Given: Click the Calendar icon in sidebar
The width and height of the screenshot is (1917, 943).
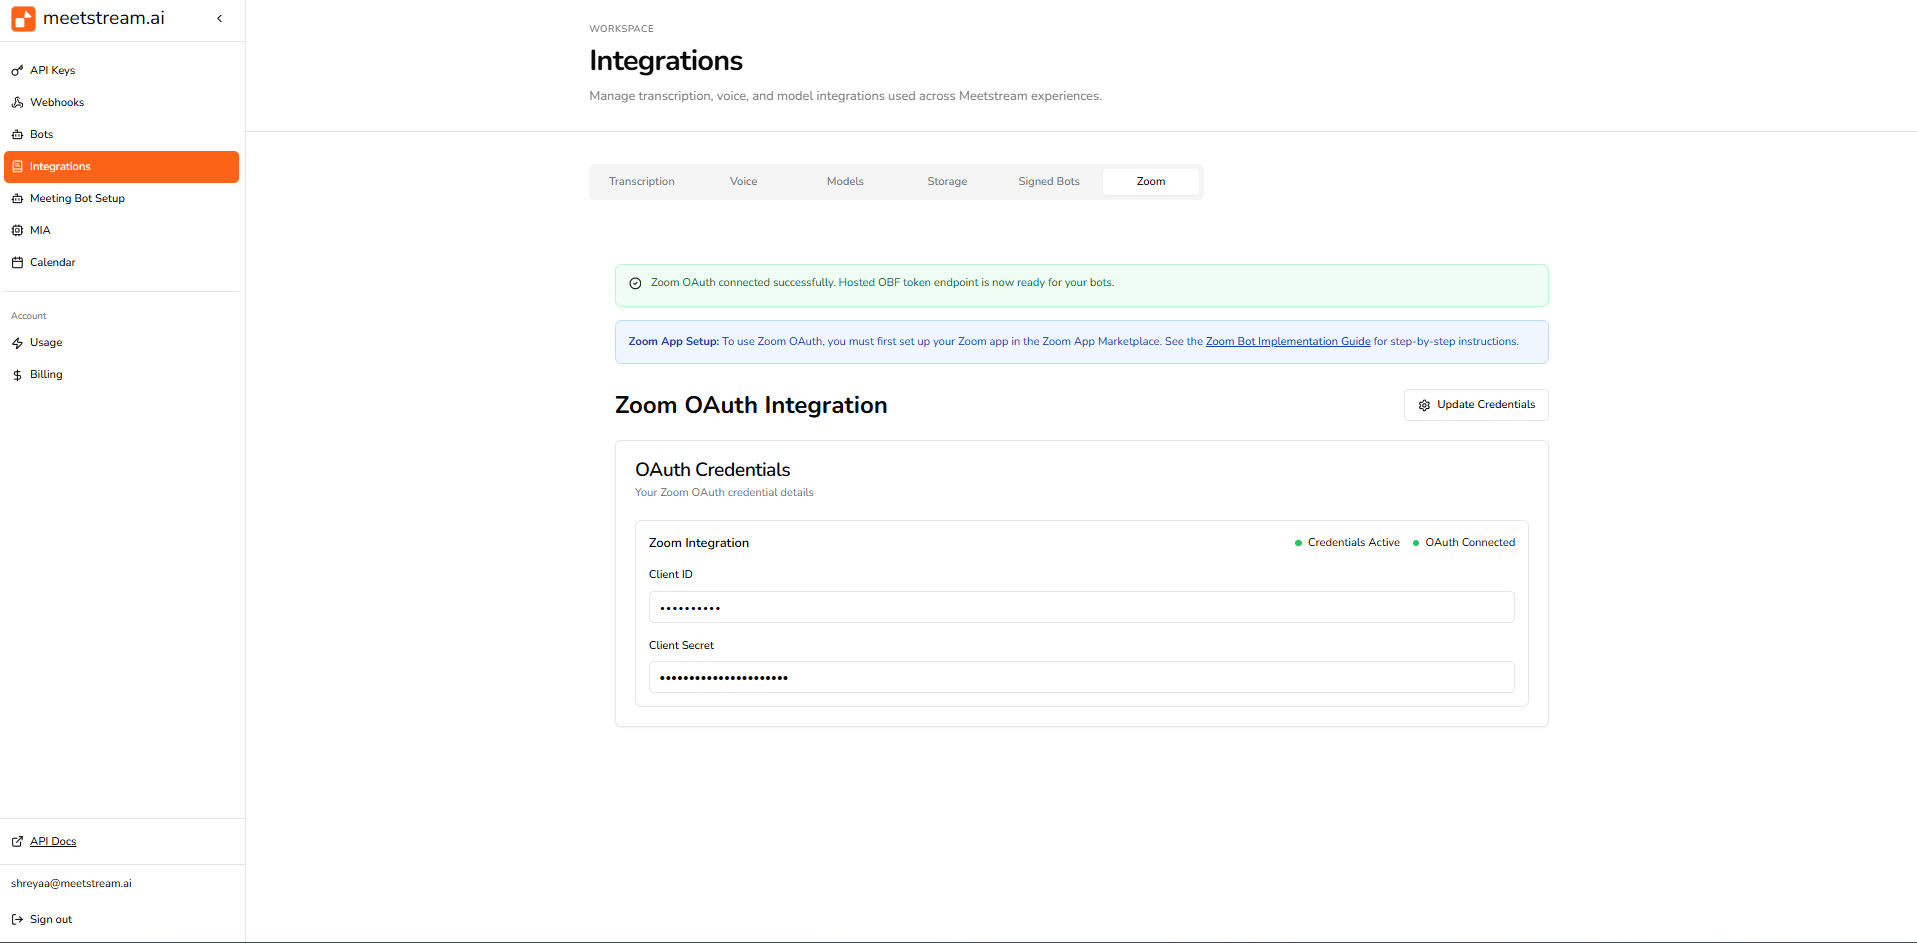Looking at the screenshot, I should coord(17,263).
